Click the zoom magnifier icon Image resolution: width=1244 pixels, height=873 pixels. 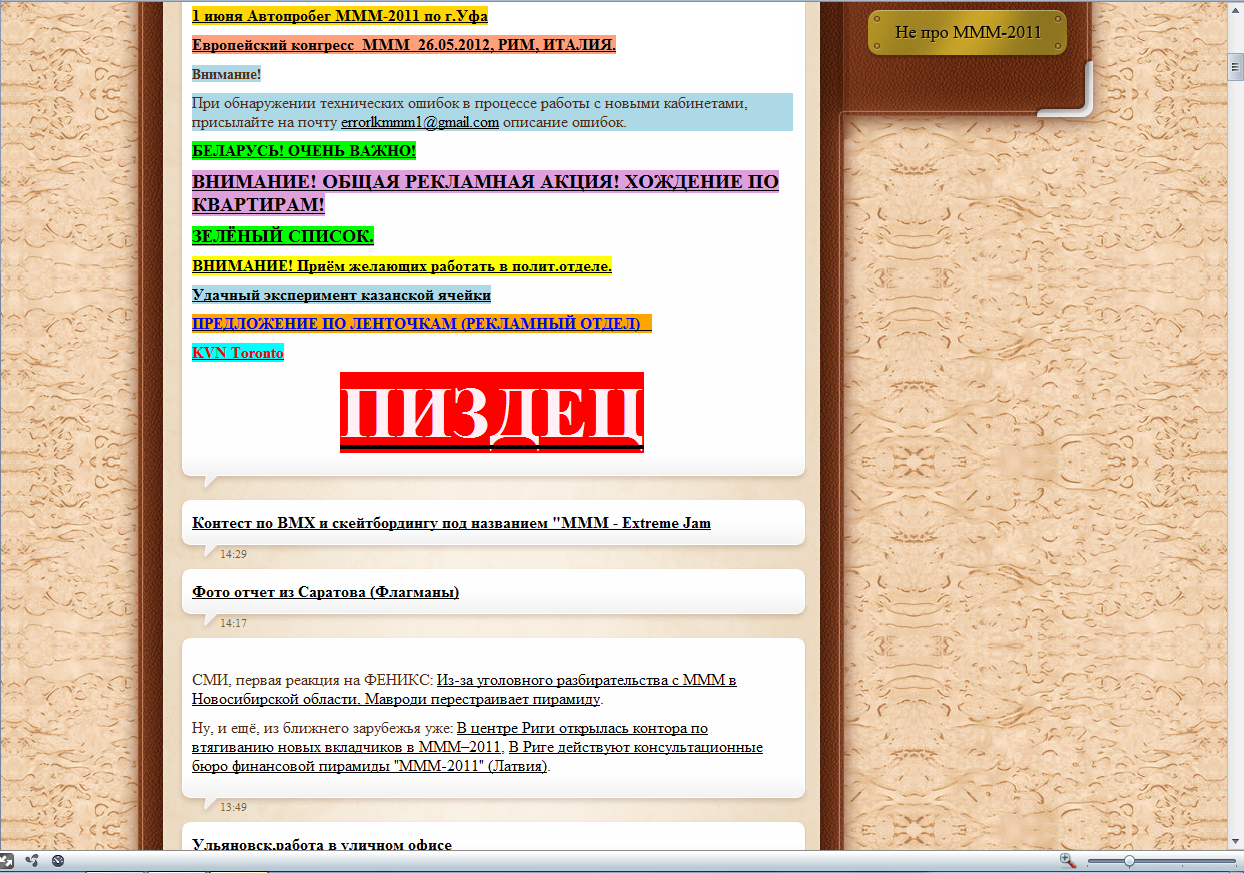coord(1068,860)
